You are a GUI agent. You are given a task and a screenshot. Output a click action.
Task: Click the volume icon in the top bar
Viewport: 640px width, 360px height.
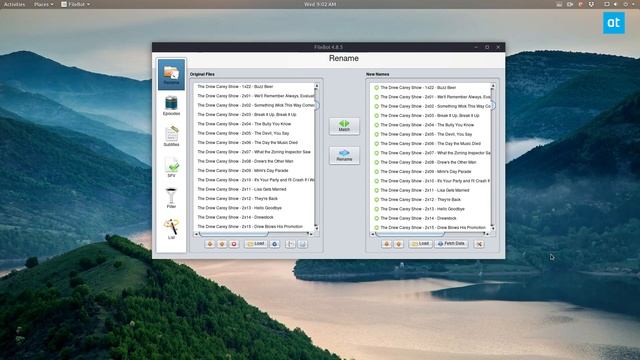coord(616,4)
